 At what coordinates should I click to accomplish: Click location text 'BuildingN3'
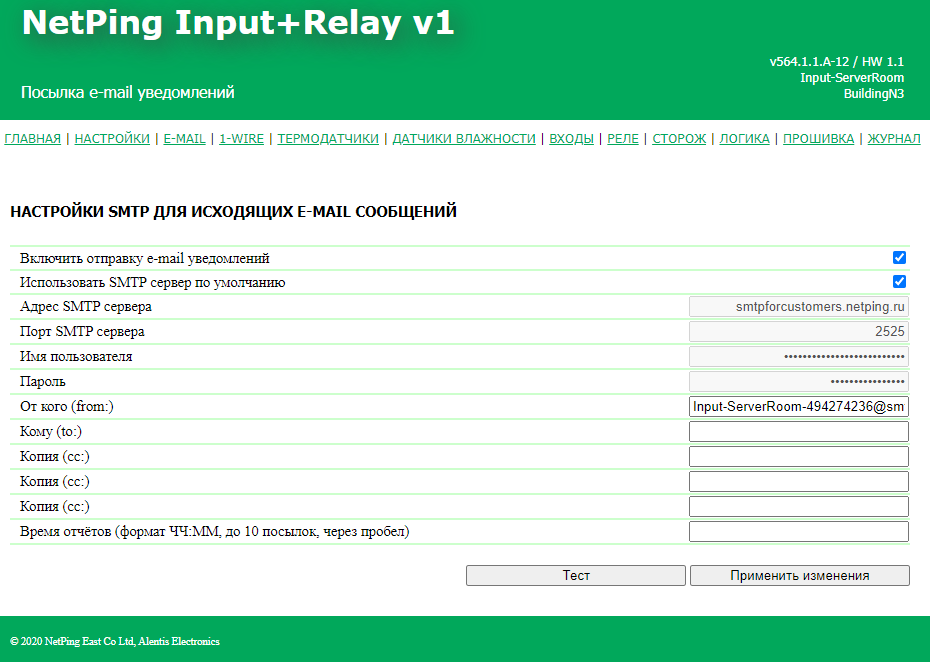[x=874, y=94]
